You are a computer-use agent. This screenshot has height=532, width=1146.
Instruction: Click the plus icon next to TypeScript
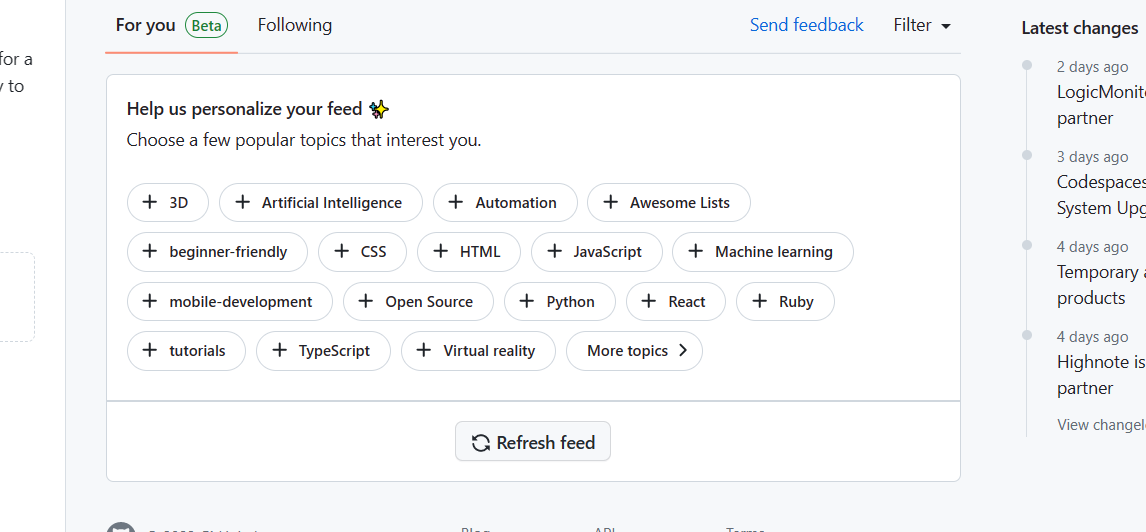tap(279, 350)
